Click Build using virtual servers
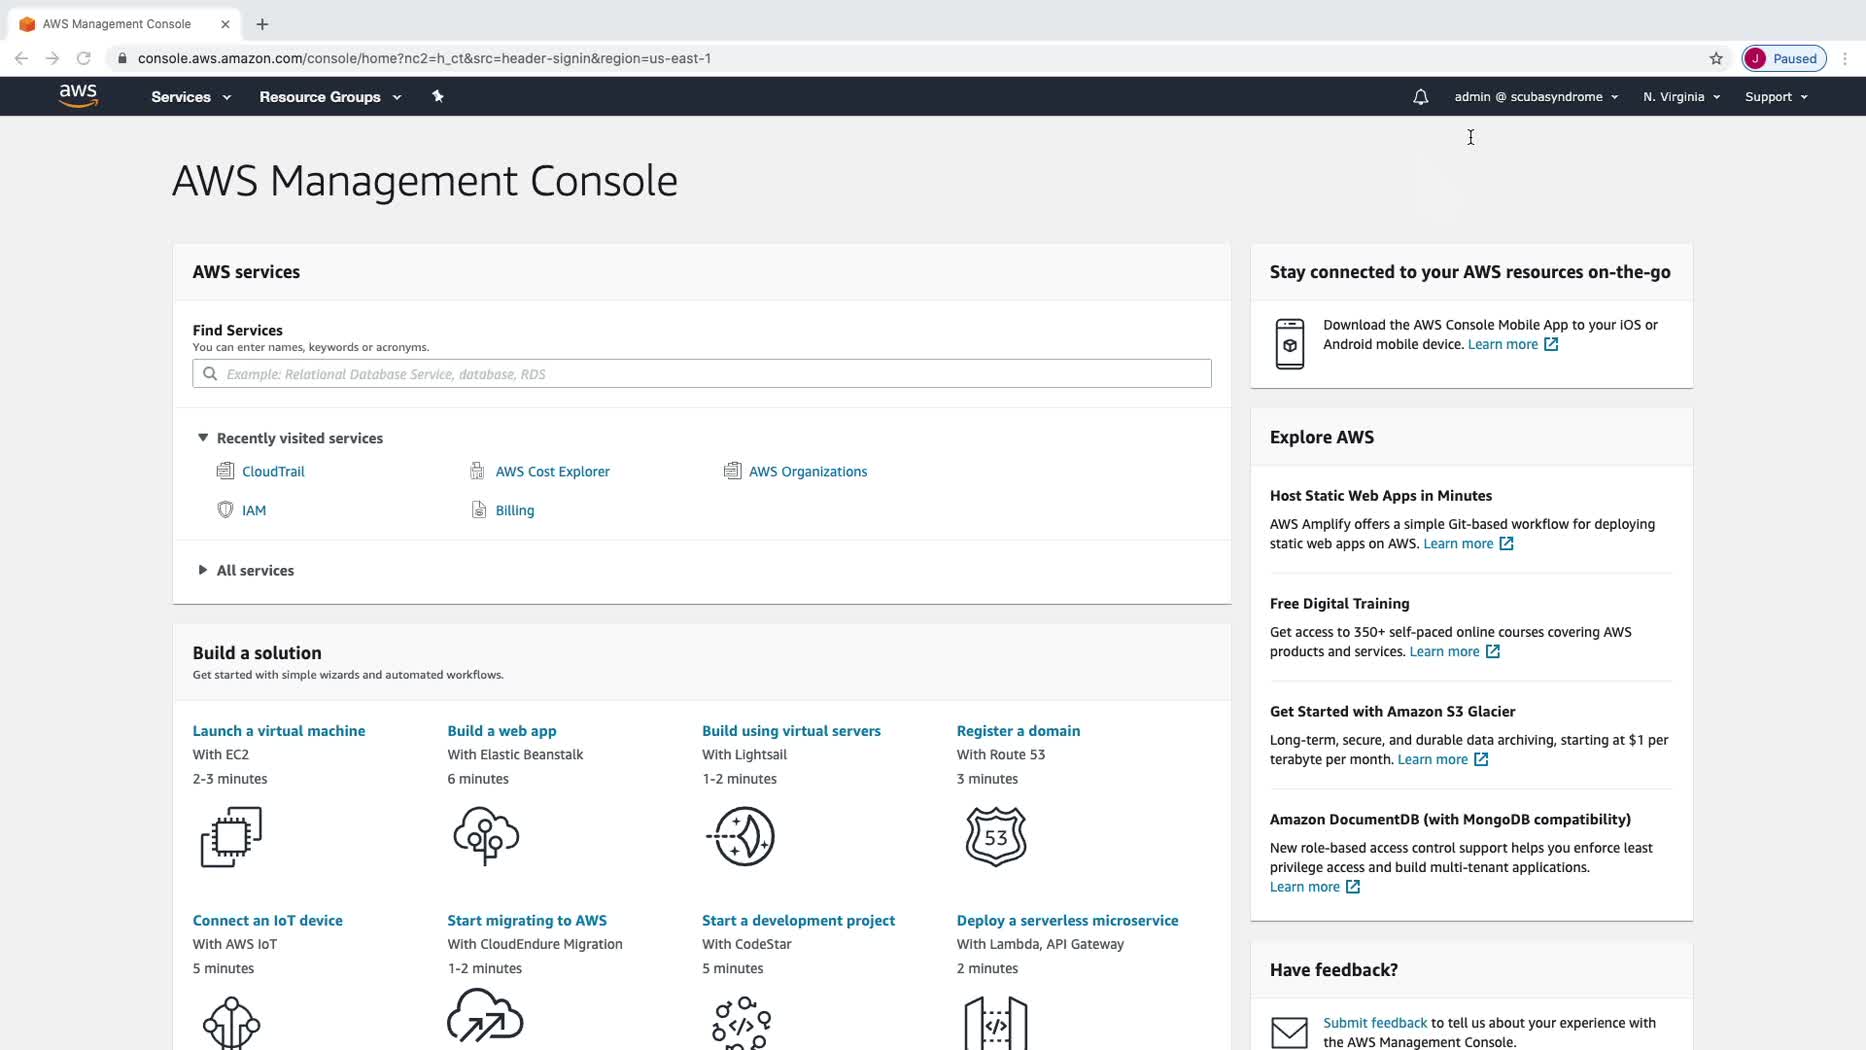The width and height of the screenshot is (1866, 1050). click(791, 731)
